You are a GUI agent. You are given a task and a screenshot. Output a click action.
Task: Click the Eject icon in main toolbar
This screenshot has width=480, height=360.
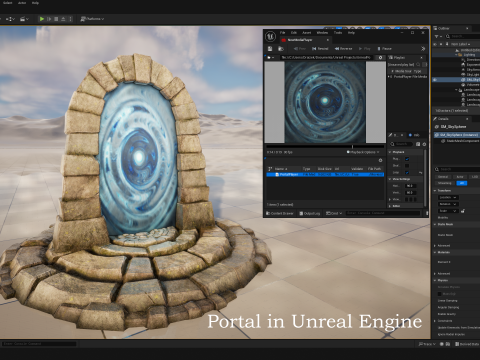pos(63,19)
